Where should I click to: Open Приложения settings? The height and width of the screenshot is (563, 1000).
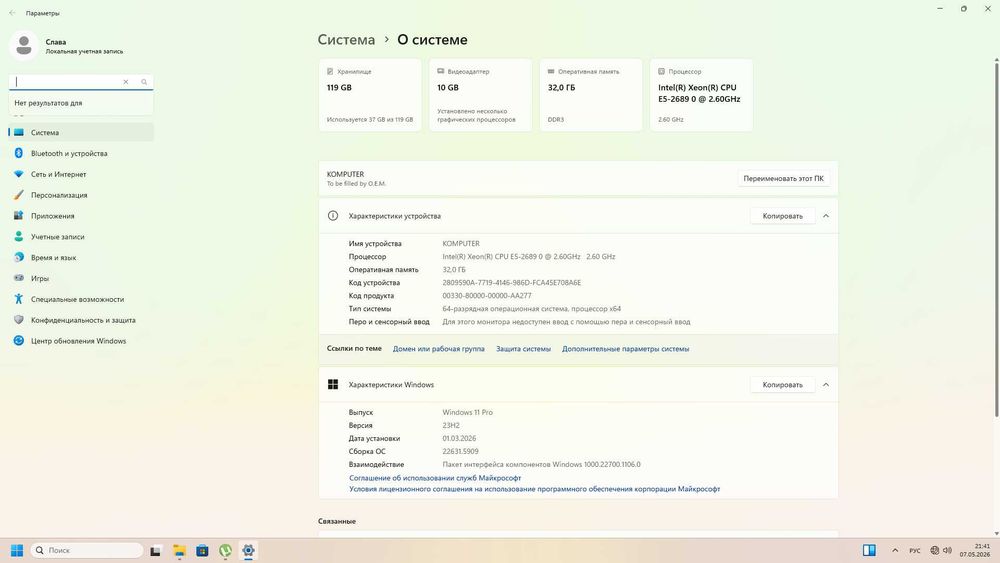(81, 216)
